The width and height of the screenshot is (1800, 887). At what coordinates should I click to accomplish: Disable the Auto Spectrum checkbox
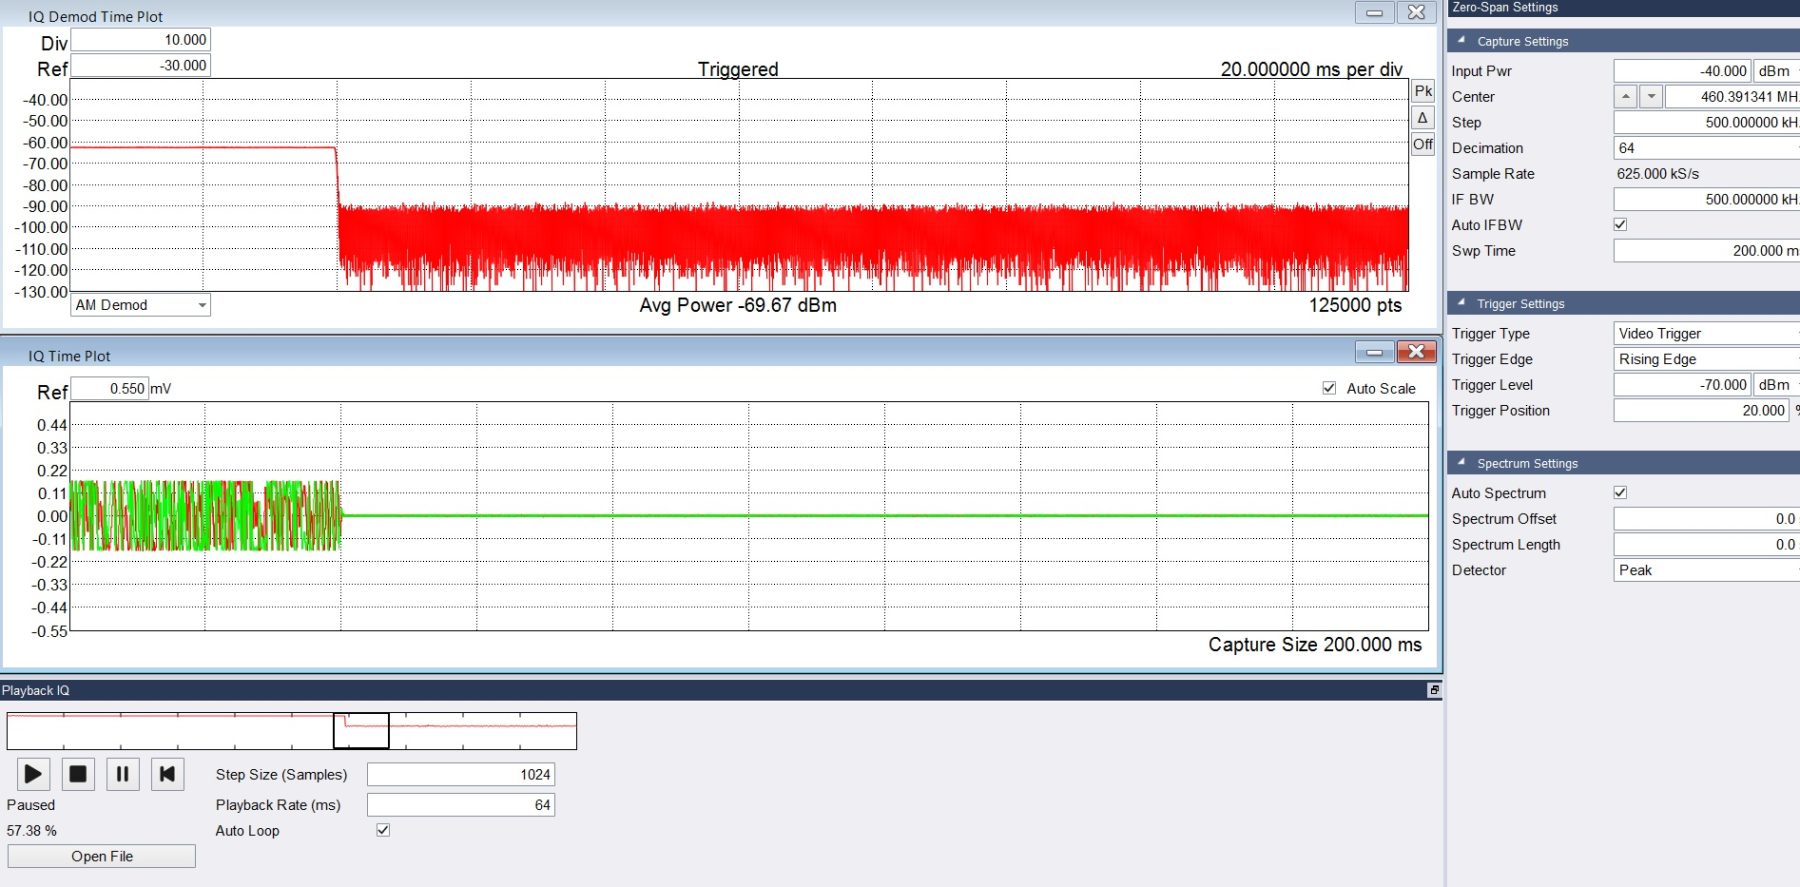pos(1620,493)
